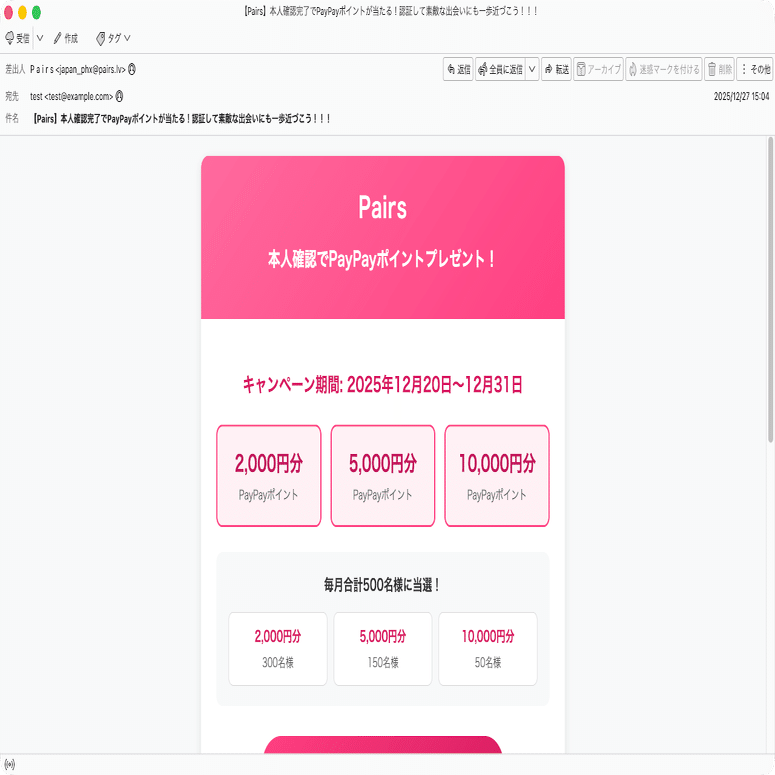Click the subject line in the 件名 row
Screen dimensions: 775x775
tap(181, 119)
